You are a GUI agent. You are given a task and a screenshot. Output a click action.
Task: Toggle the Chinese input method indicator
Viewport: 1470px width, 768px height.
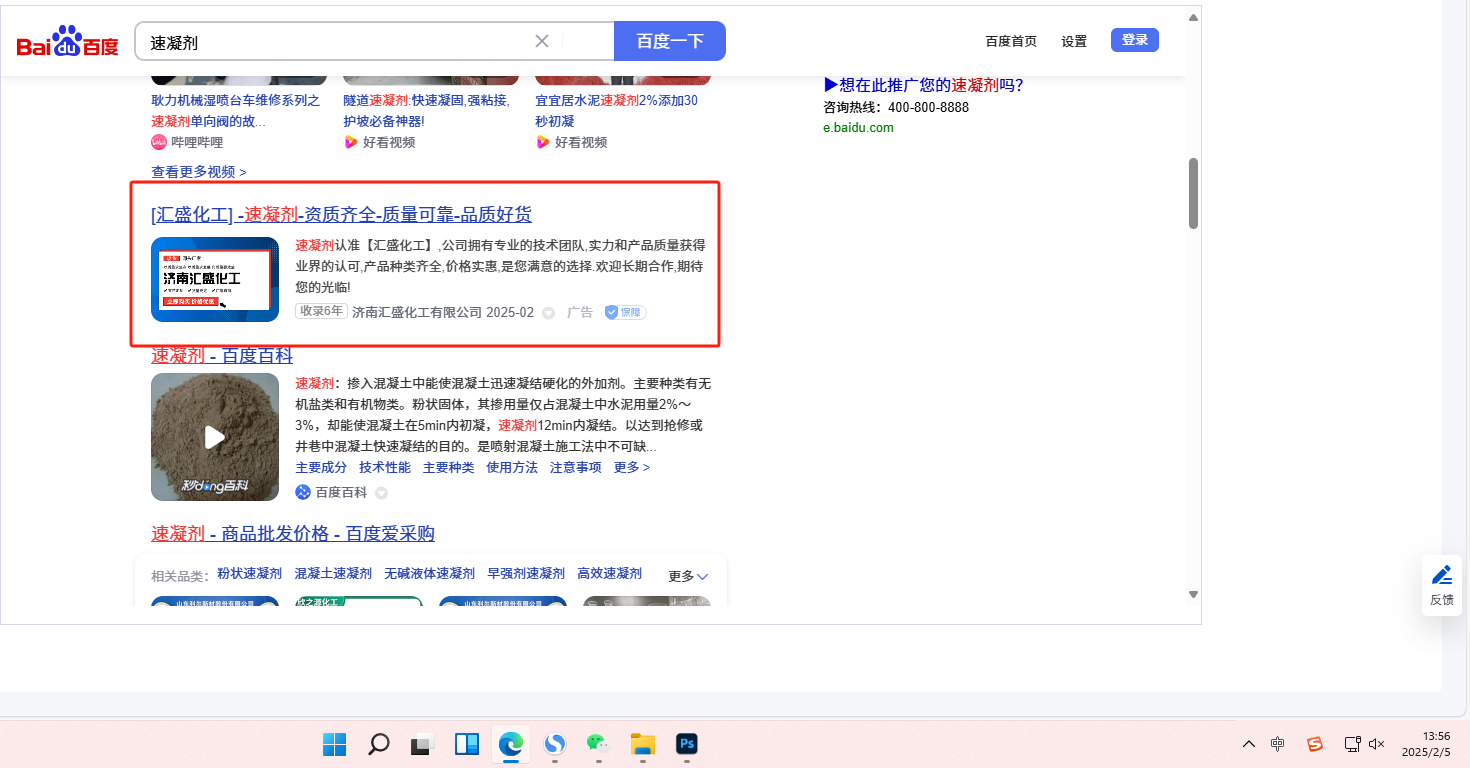point(1278,744)
